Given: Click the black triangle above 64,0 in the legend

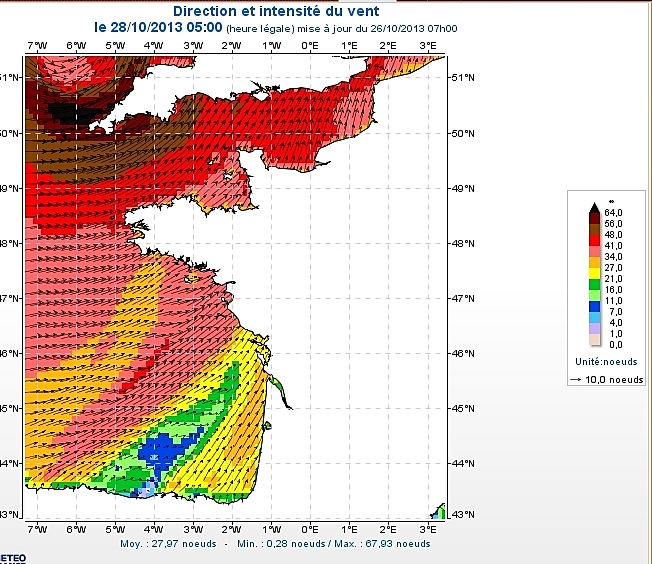Looking at the screenshot, I should [594, 207].
